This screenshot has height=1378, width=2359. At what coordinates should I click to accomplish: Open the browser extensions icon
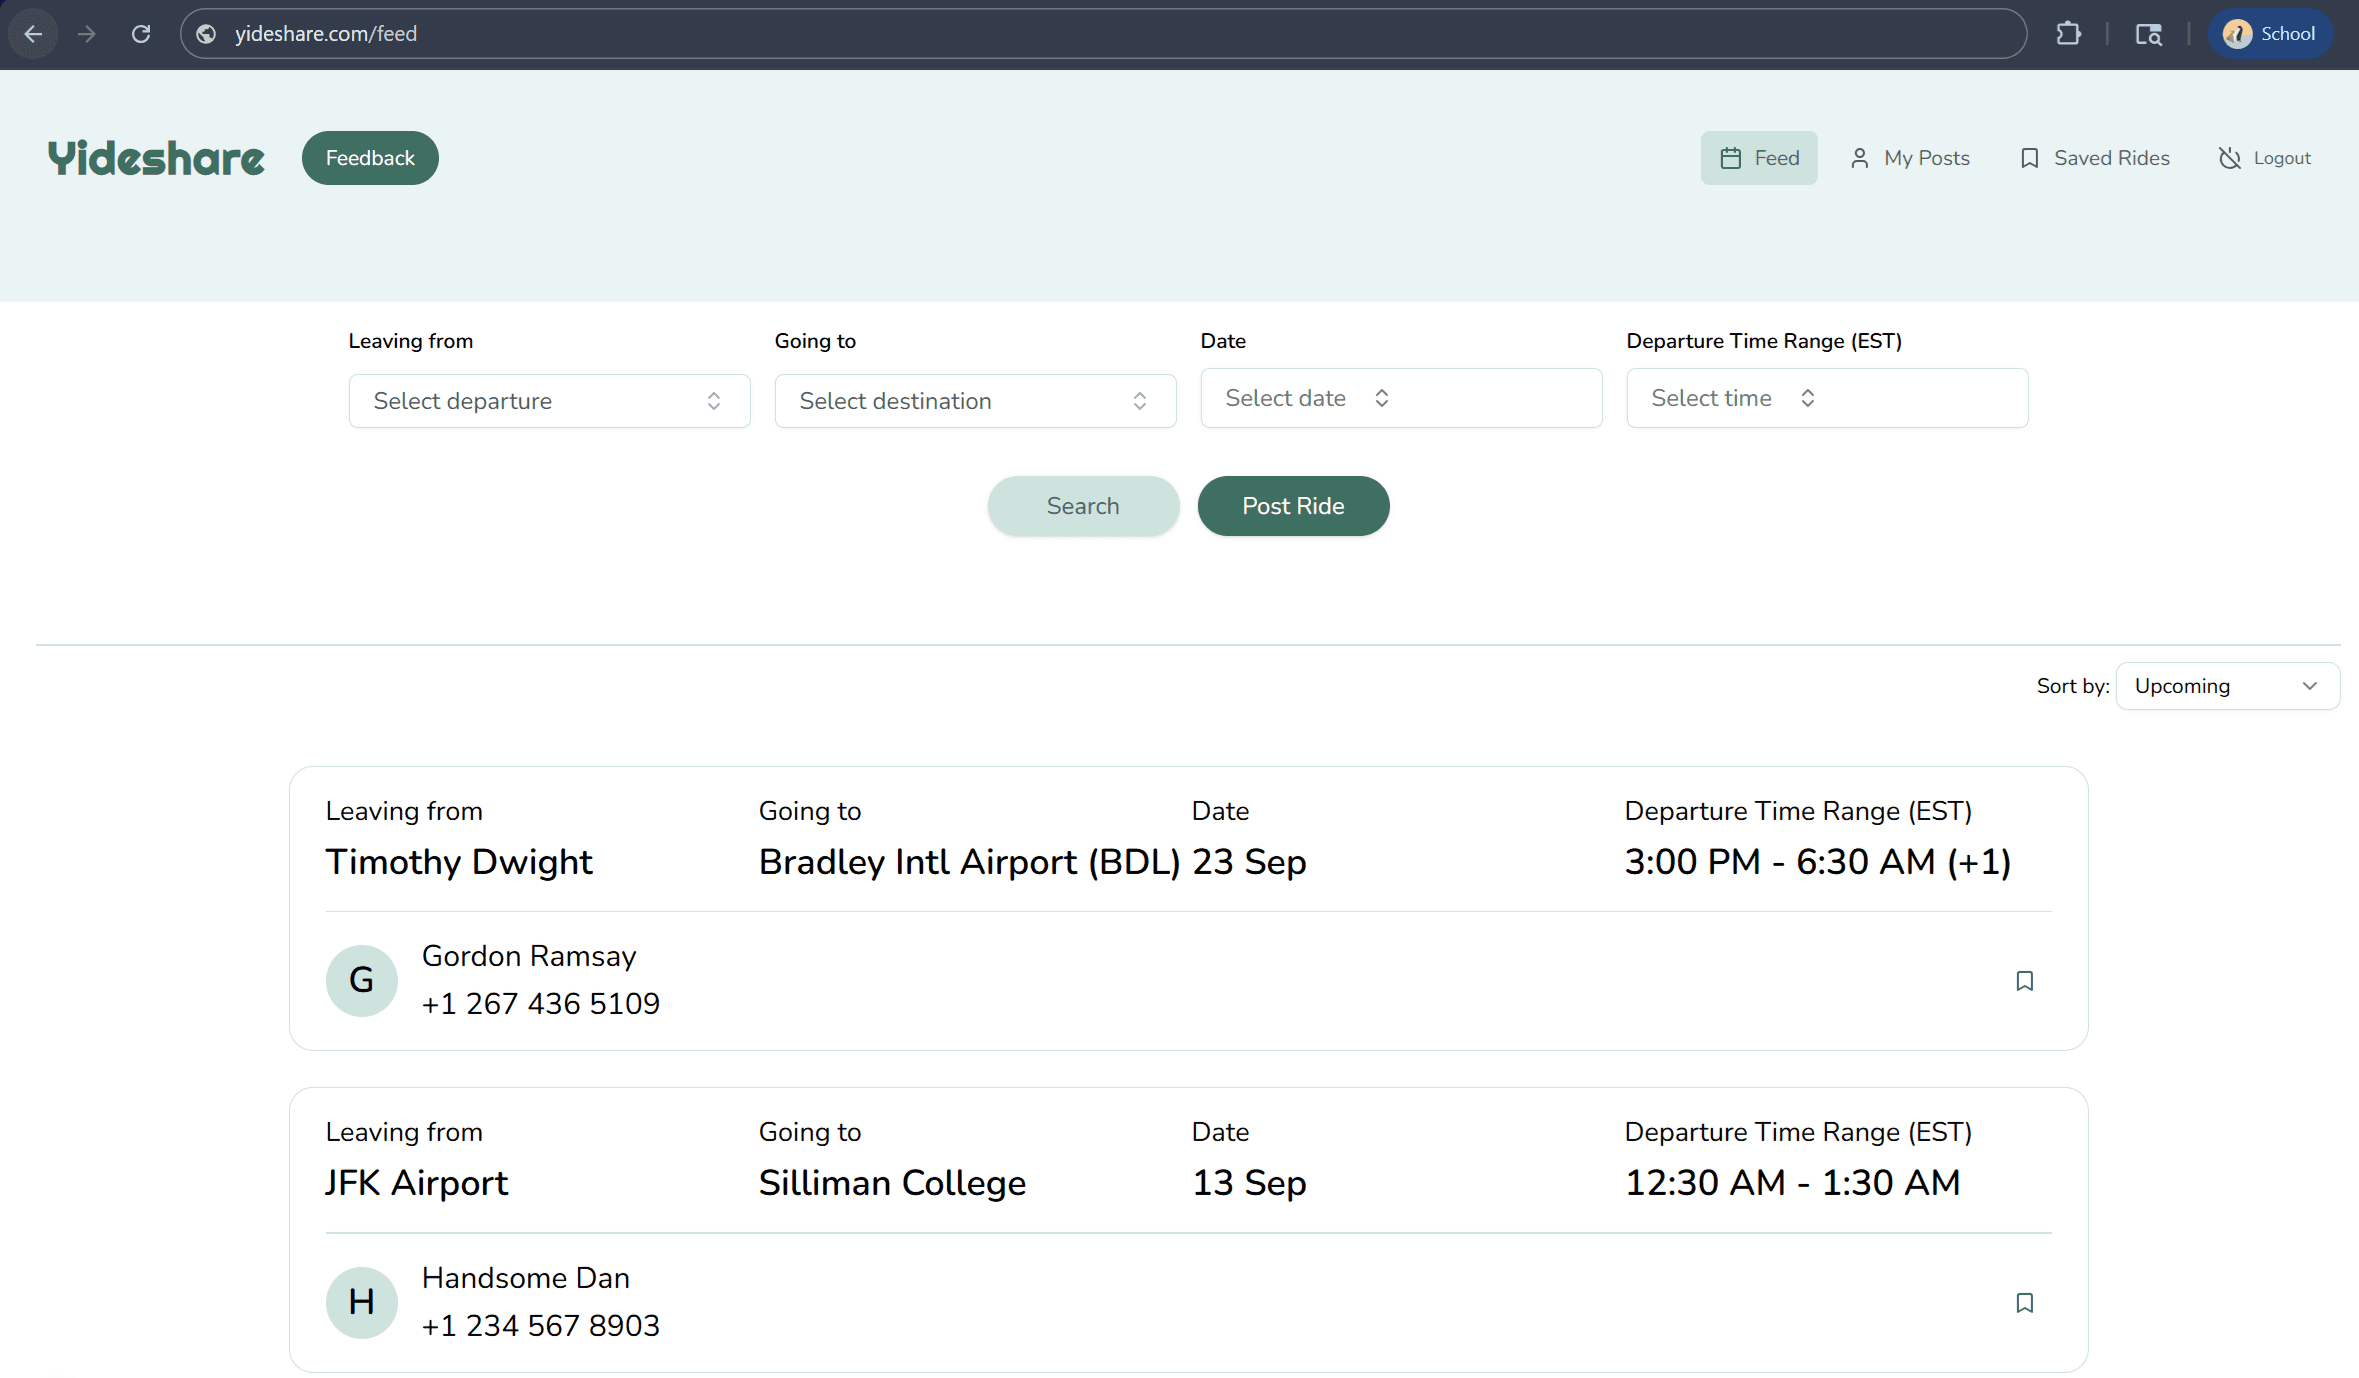[2069, 33]
